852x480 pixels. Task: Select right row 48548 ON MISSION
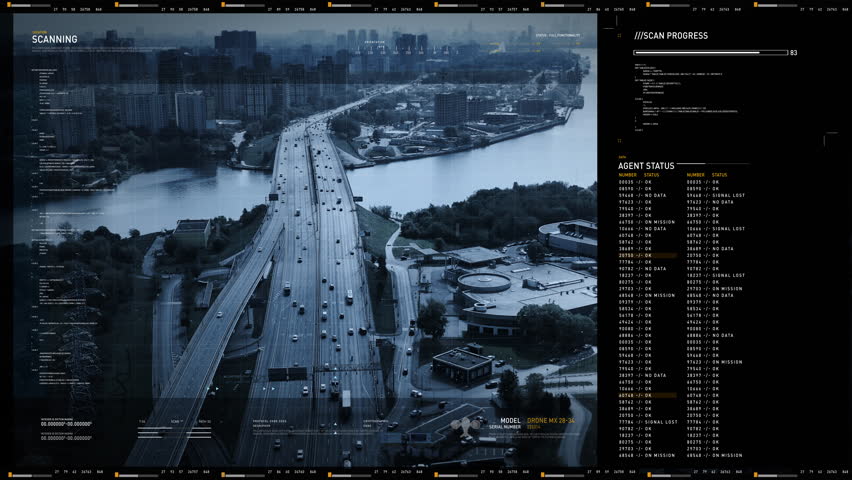point(715,455)
